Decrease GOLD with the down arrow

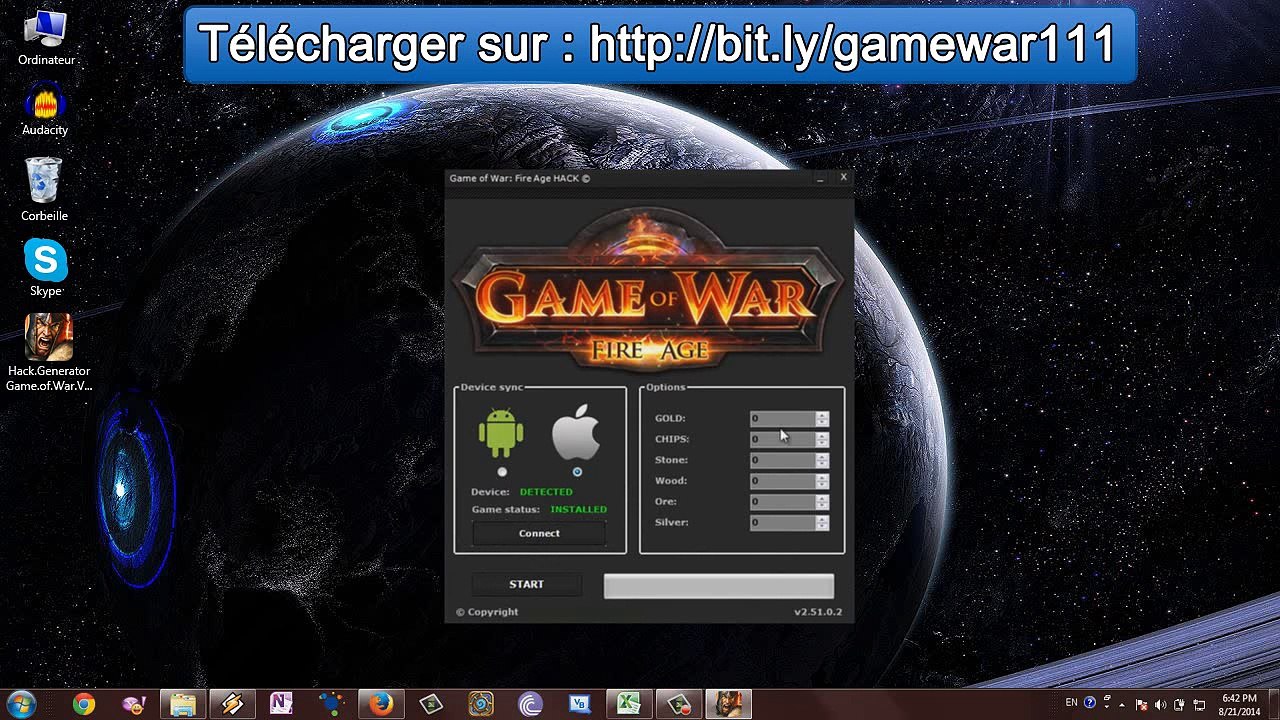click(x=822, y=422)
